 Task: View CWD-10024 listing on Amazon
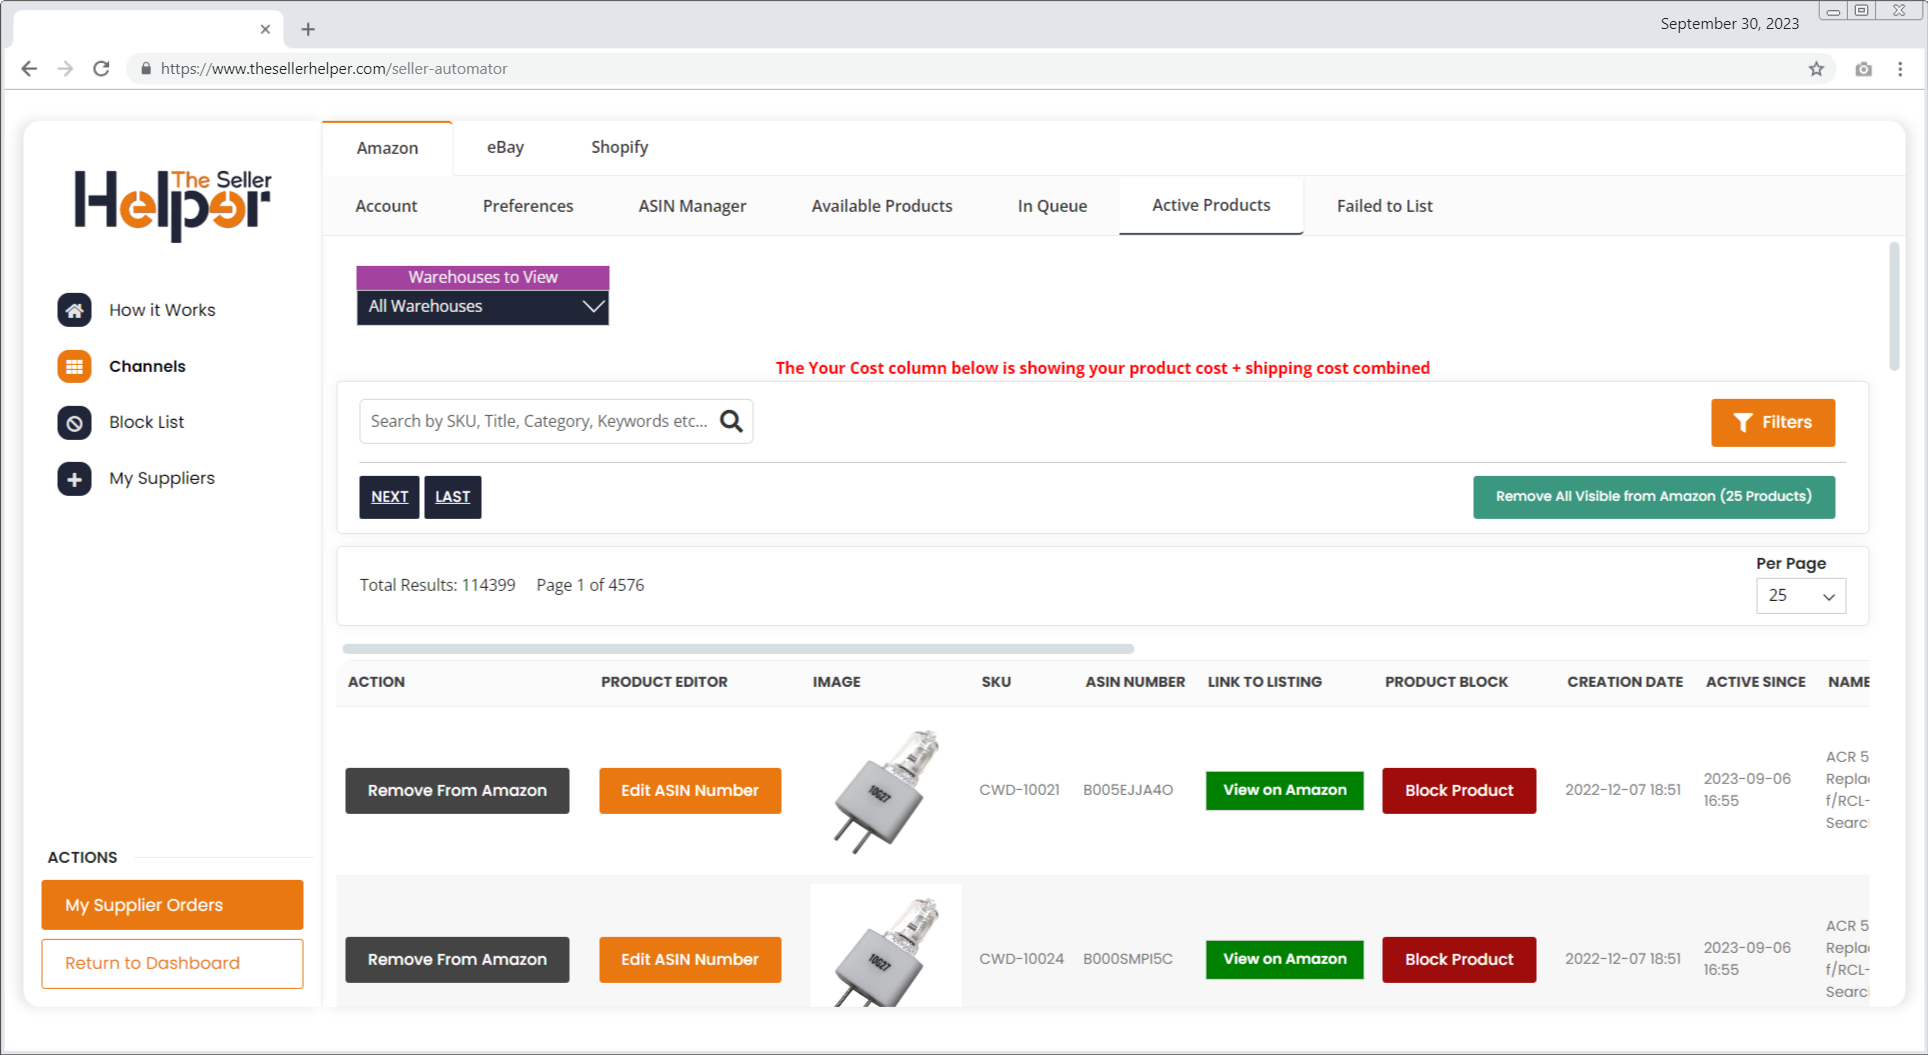click(1284, 959)
